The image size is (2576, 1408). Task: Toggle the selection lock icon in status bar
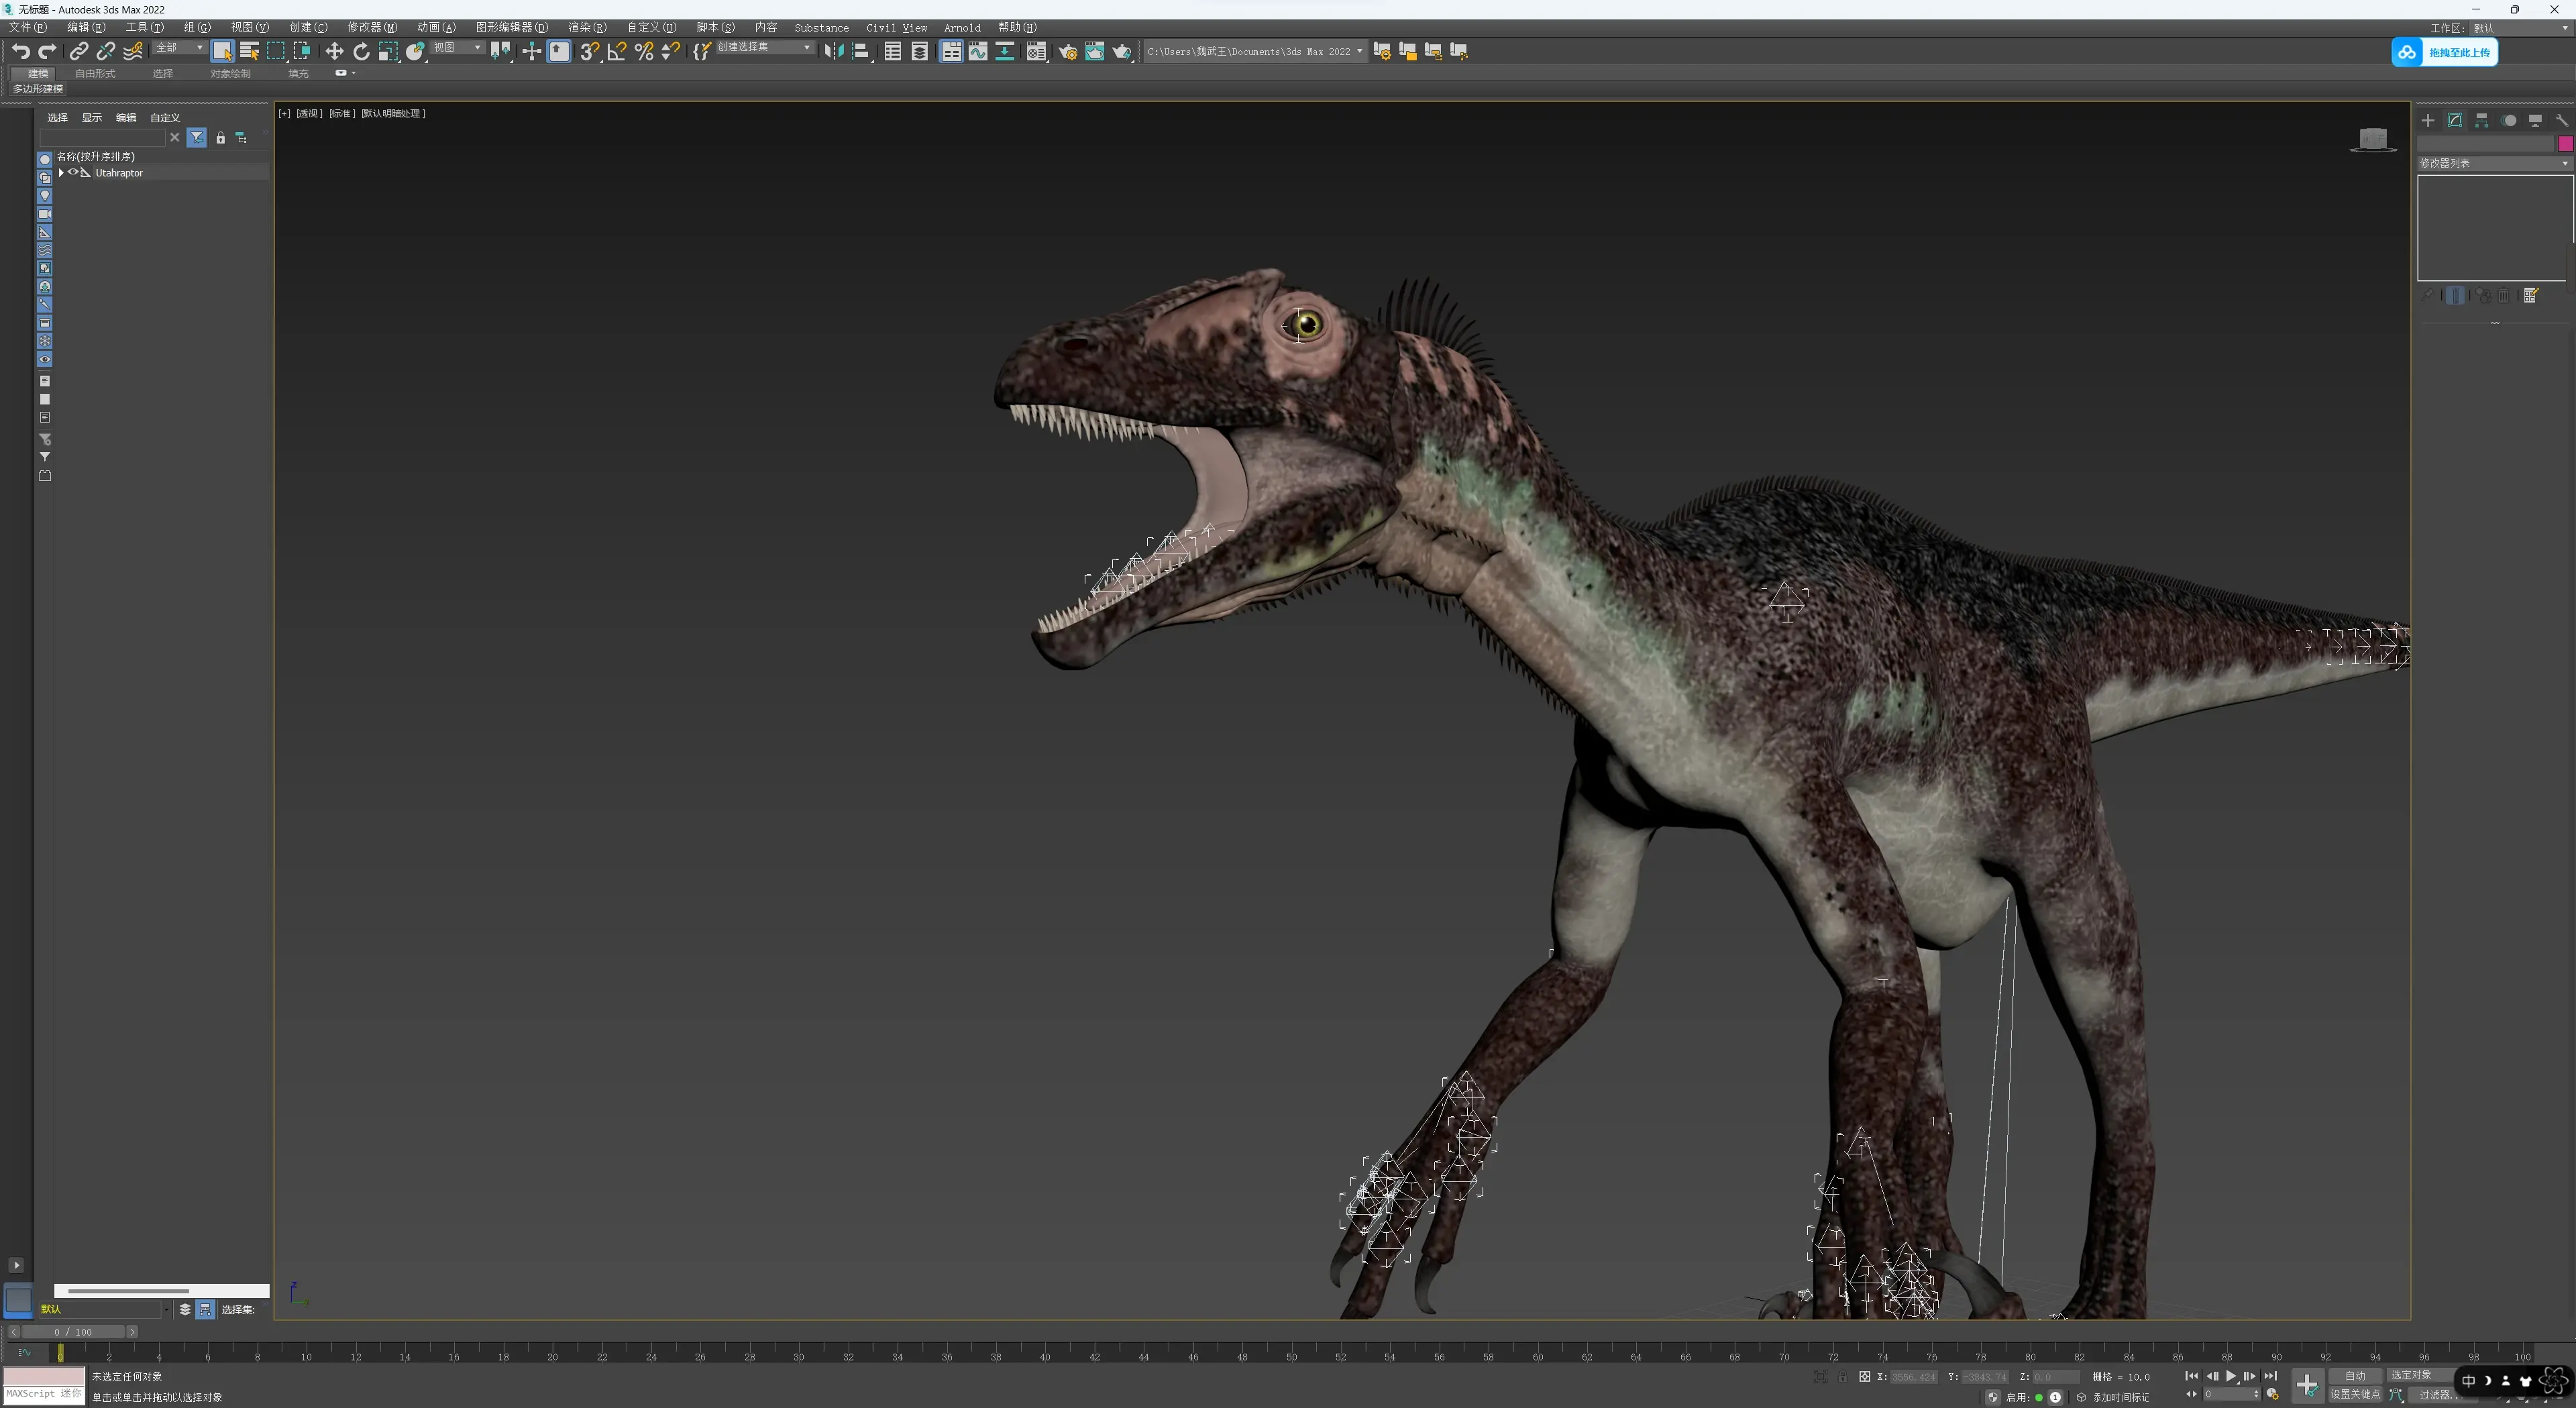[1842, 1377]
